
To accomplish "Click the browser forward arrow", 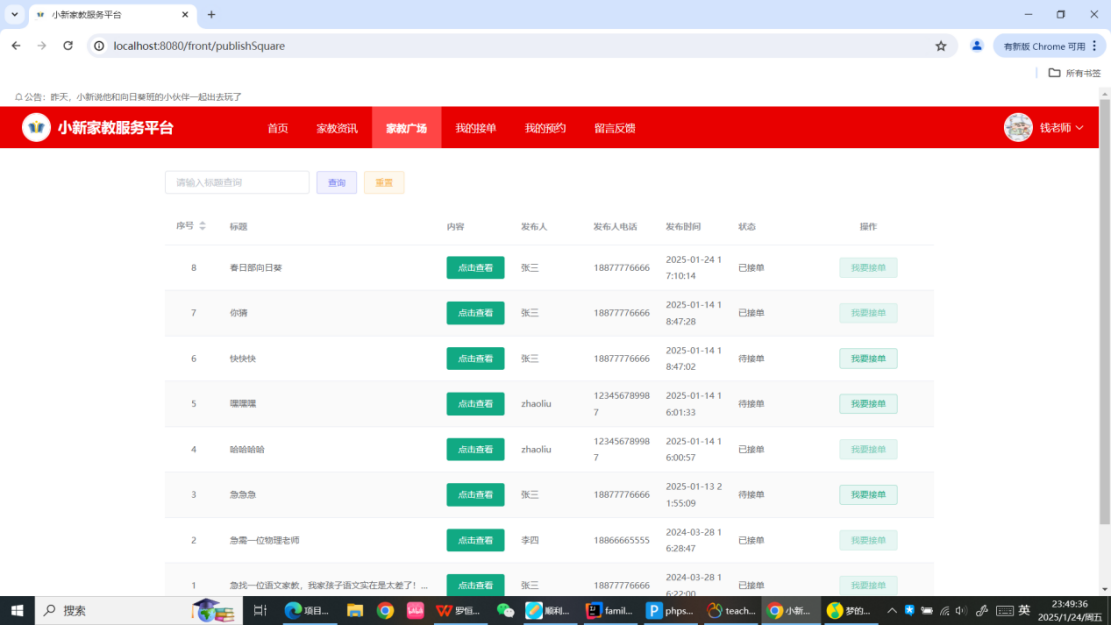I will pos(42,45).
